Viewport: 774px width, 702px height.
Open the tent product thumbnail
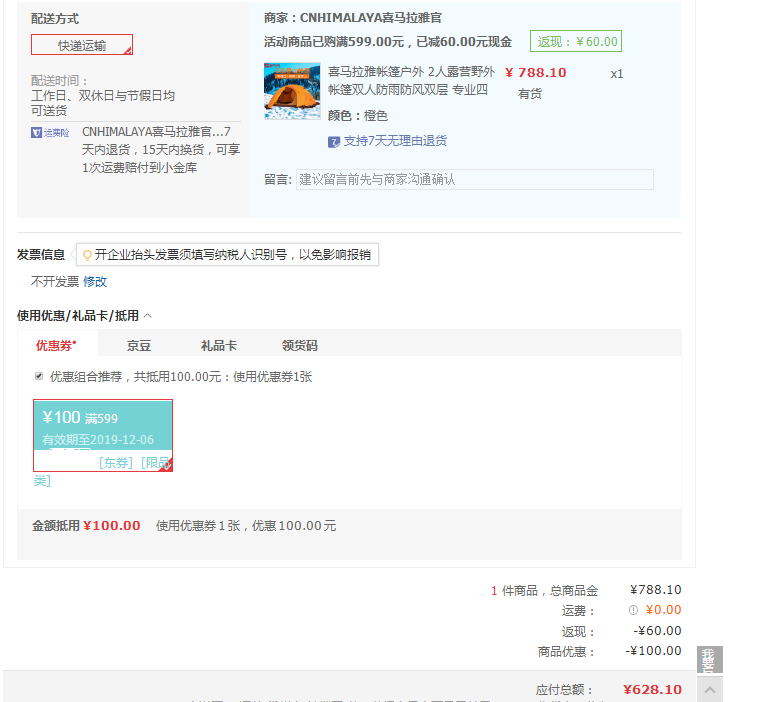(x=292, y=91)
